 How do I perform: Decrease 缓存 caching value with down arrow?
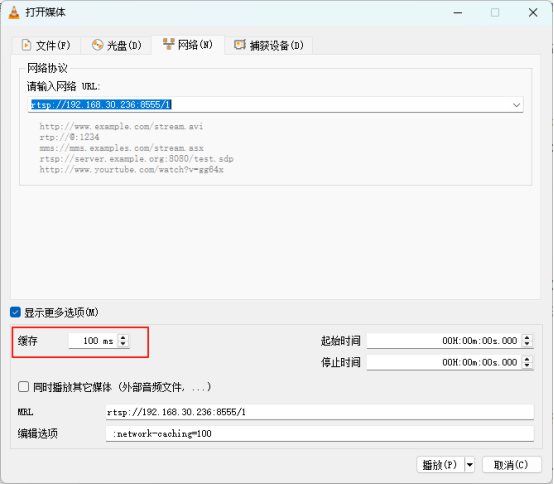coord(123,344)
